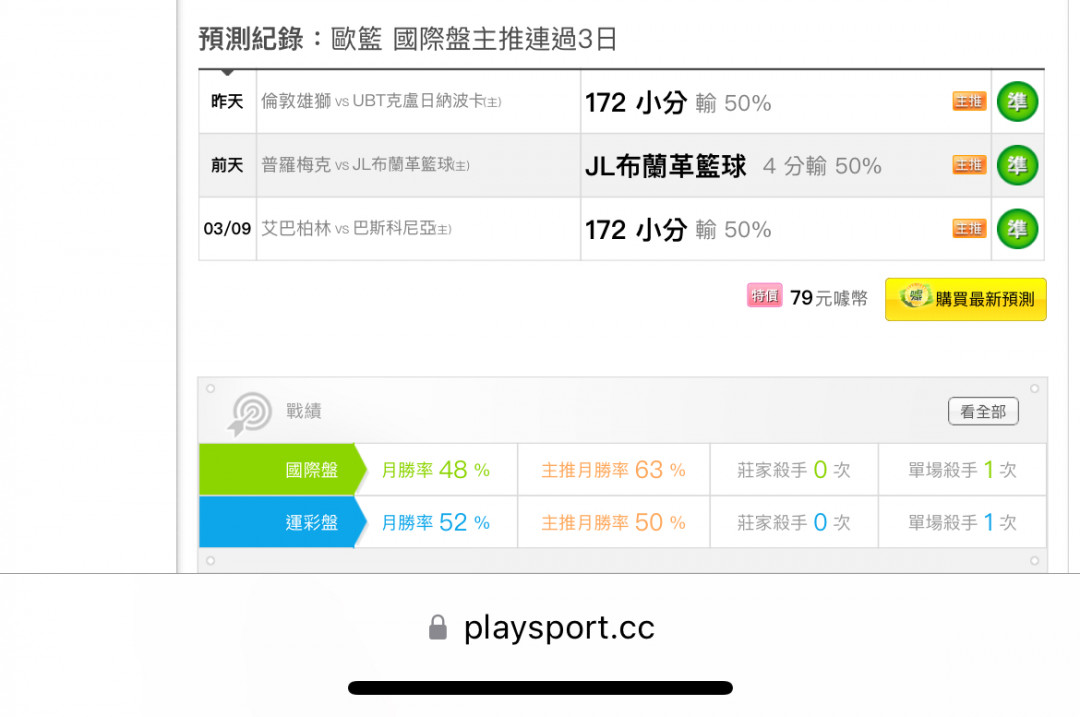Image resolution: width=1080 pixels, height=717 pixels.
Task: Click the green 準 badge in the 前天 row
Action: pyautogui.click(x=1017, y=165)
